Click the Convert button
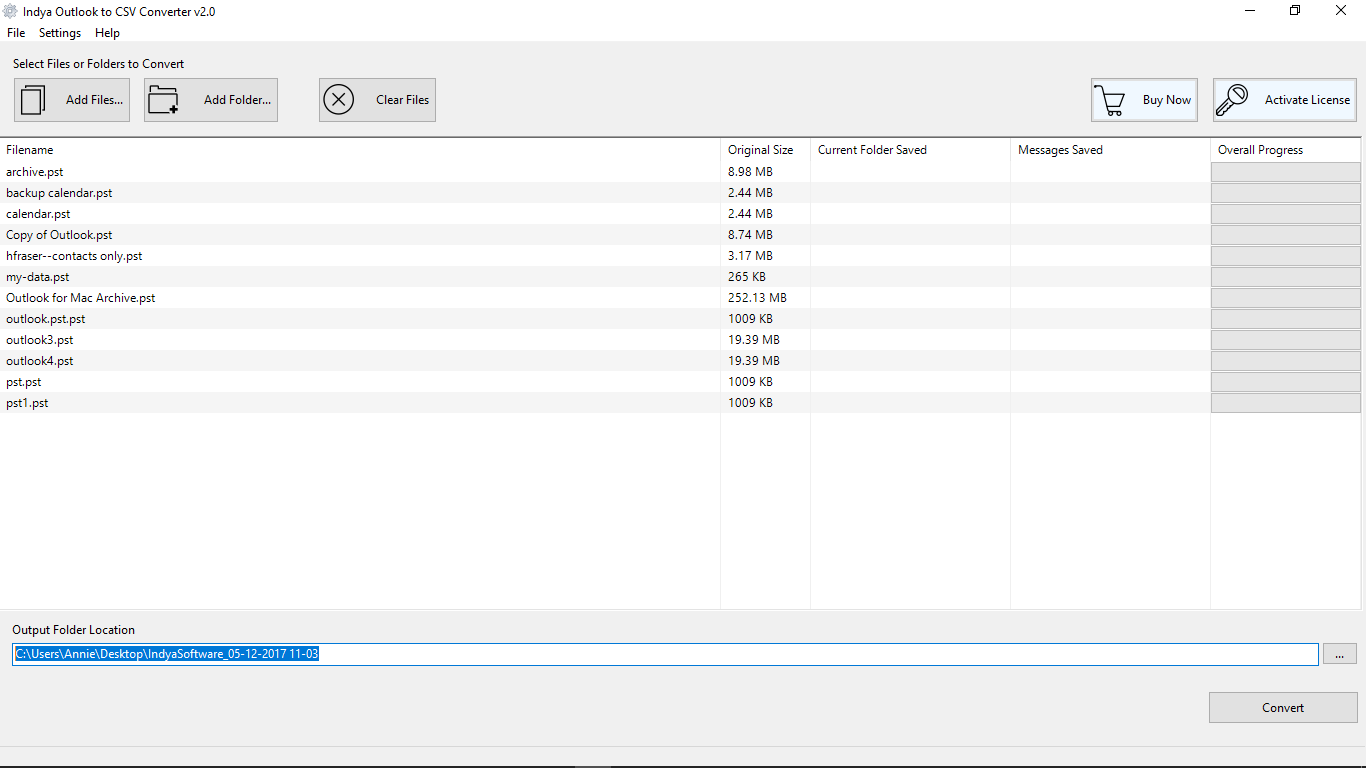 tap(1283, 707)
